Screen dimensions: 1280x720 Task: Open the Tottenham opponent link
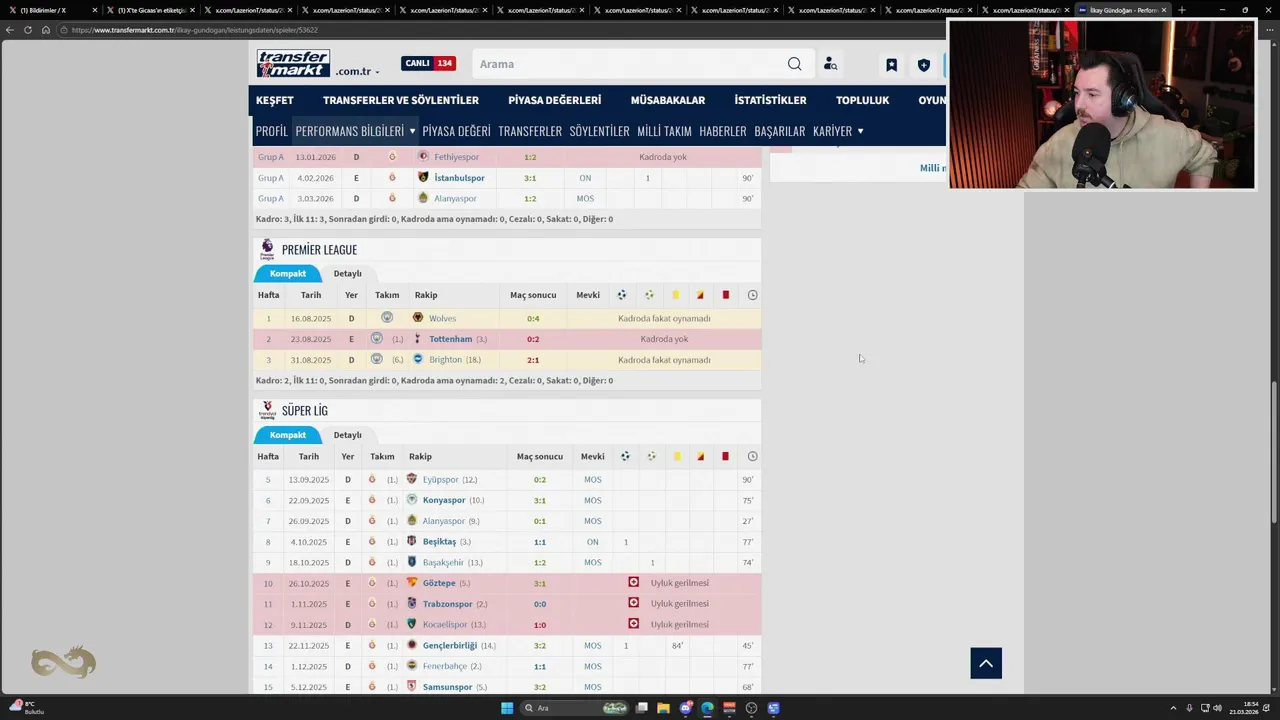coord(450,339)
